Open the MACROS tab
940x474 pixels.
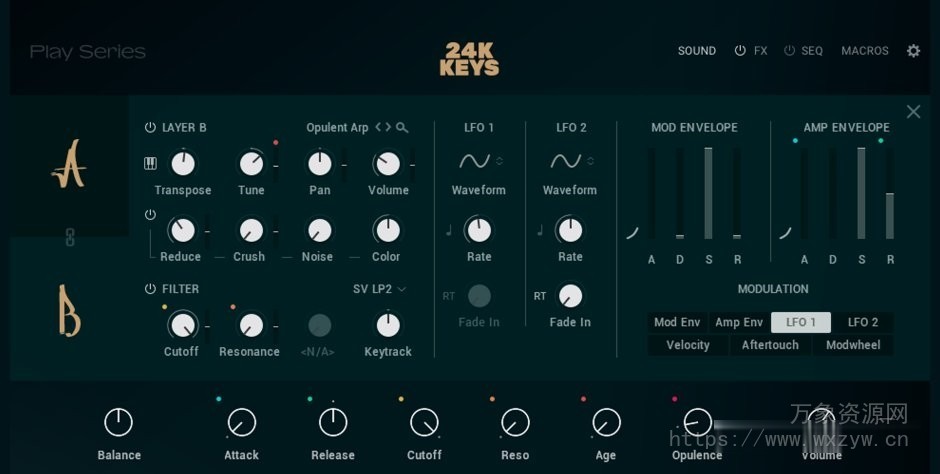point(865,51)
